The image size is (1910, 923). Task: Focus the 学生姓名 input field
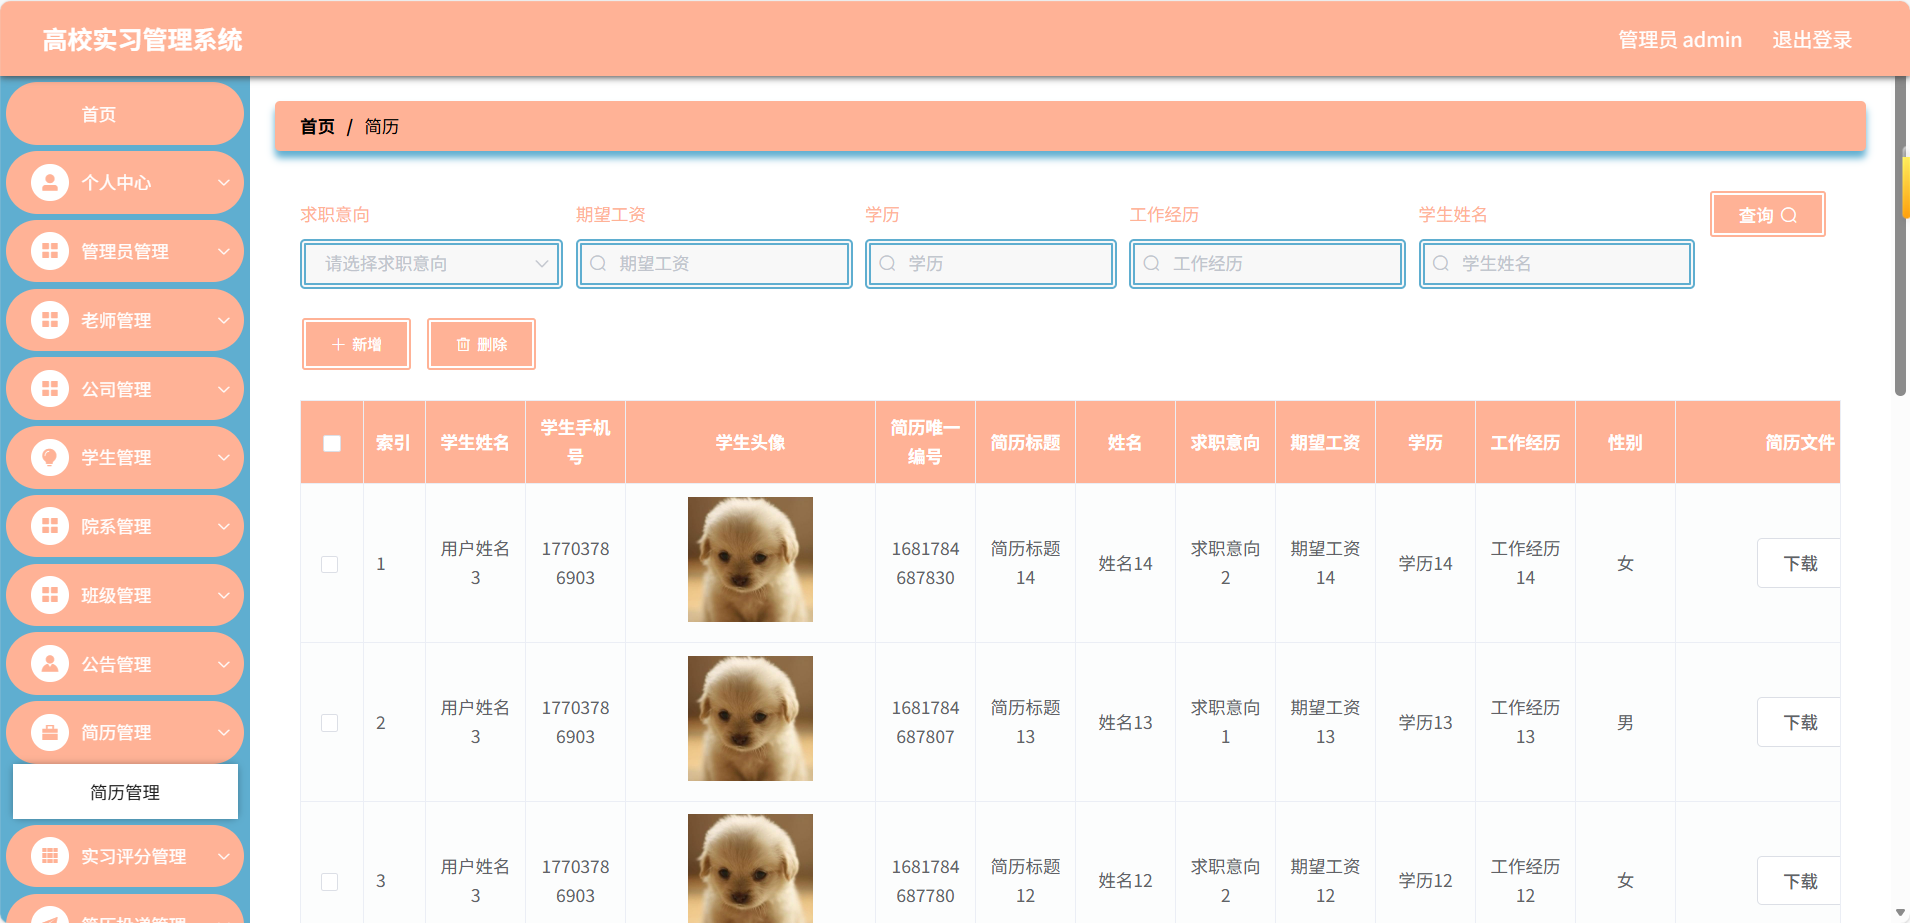tap(1556, 264)
